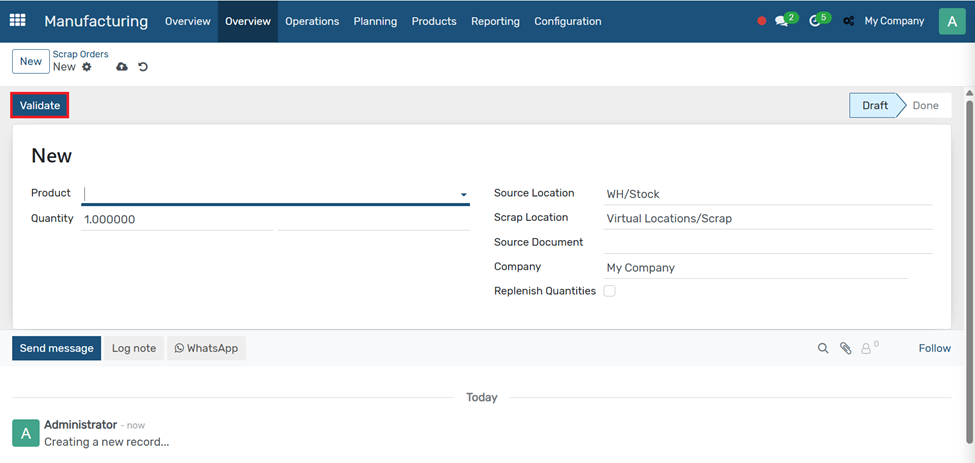The width and height of the screenshot is (975, 463).
Task: Click the debug tools icon near My Company
Action: pos(848,21)
